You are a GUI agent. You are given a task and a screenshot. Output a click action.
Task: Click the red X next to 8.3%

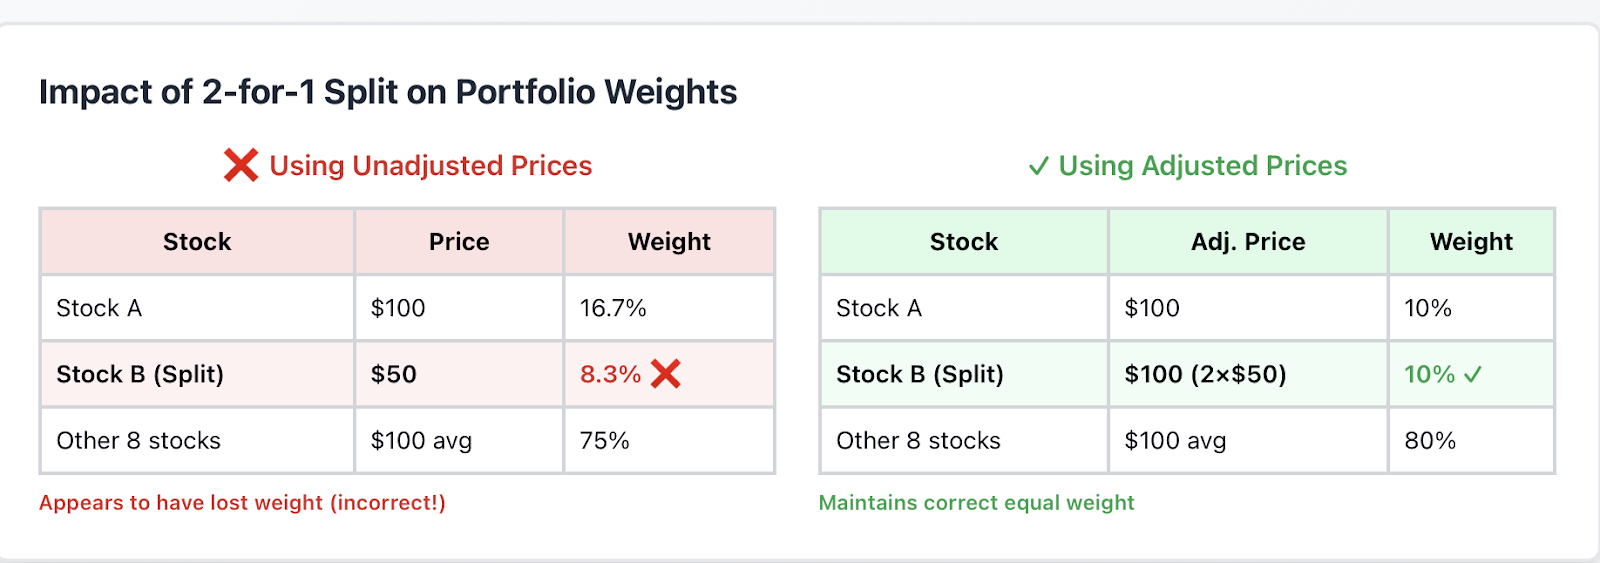666,374
